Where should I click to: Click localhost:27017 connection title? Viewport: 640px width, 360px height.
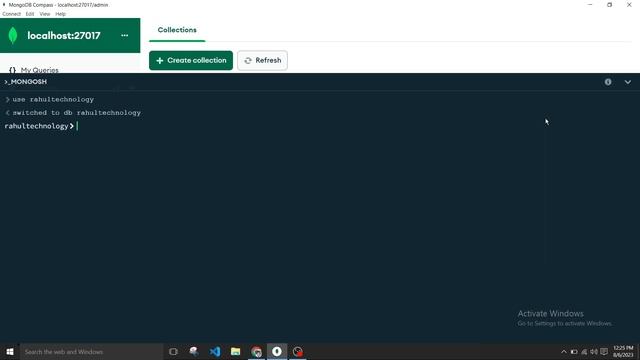tap(64, 36)
